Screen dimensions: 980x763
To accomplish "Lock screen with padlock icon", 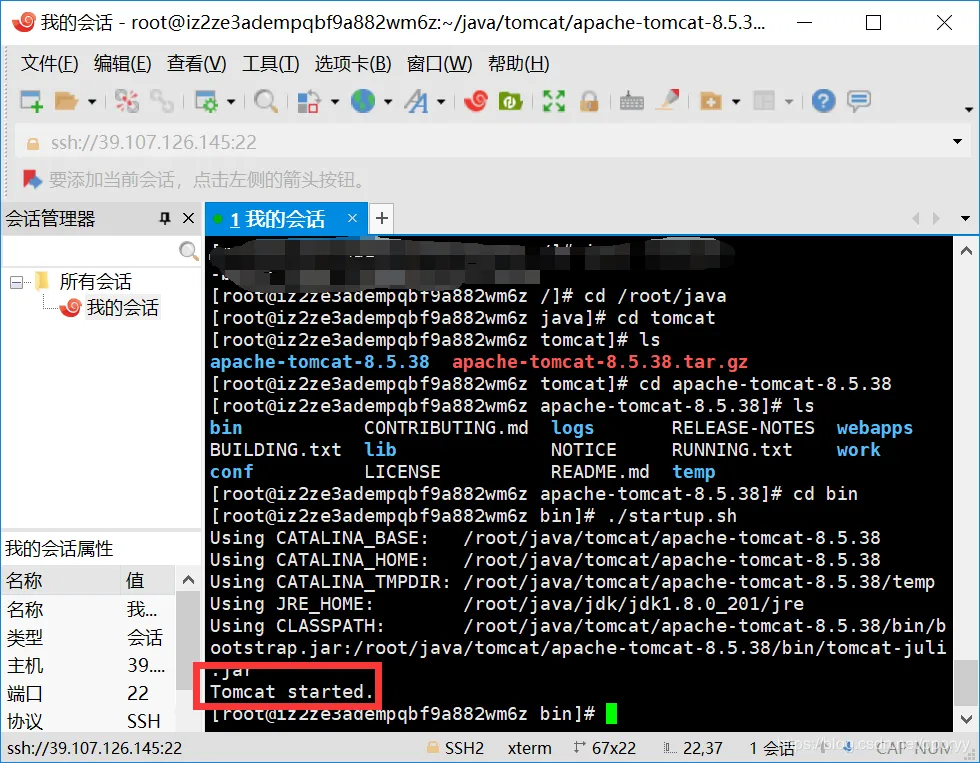I will 589,101.
